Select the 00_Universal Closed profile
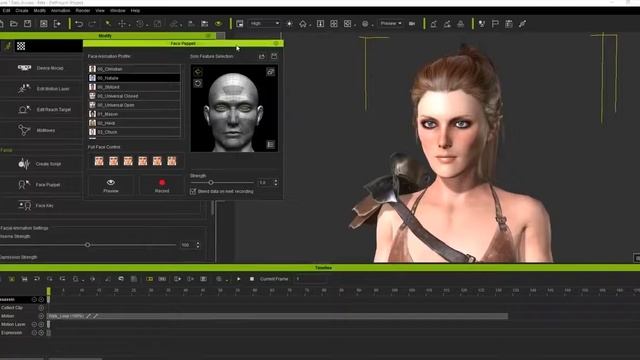The image size is (640, 360). tap(134, 96)
